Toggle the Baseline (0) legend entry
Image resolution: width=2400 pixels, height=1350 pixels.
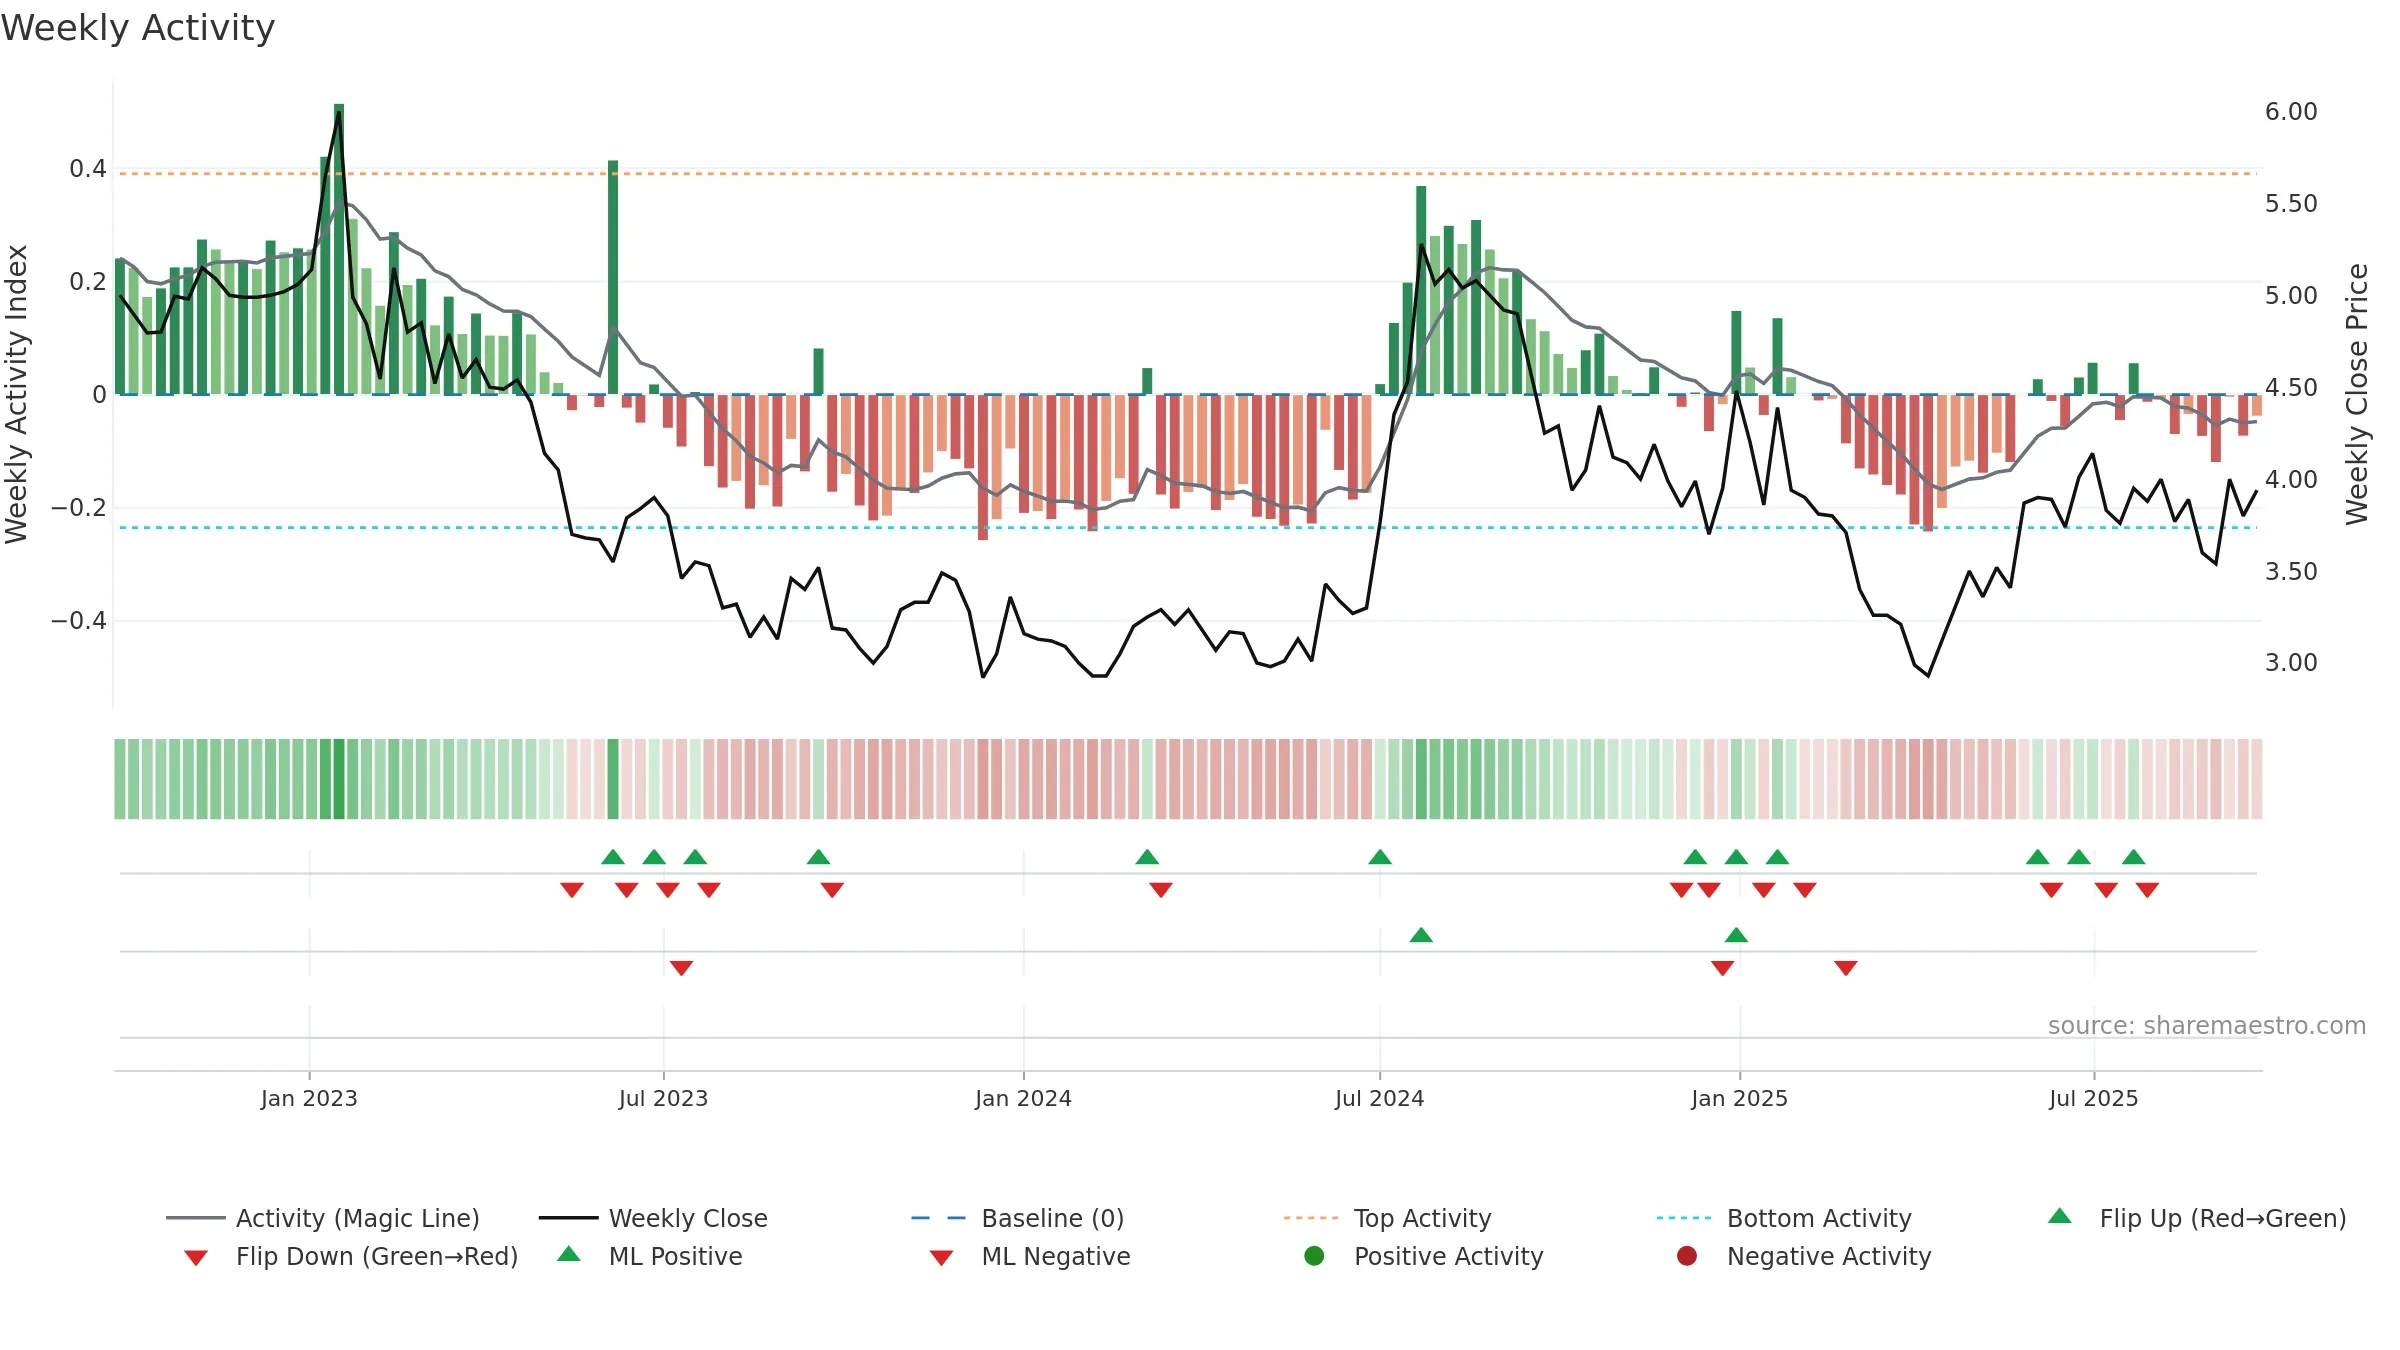tap(1018, 1218)
